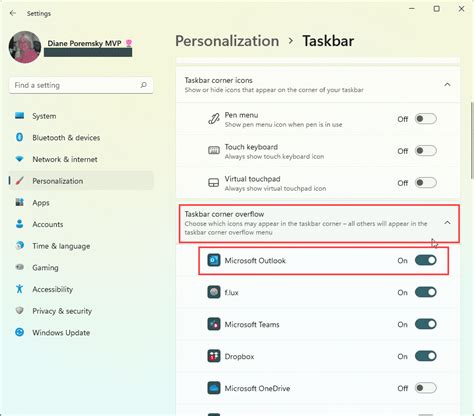Screen dimensions: 474x416
Task: Click the vertical scrollbar on the right
Action: point(472,140)
